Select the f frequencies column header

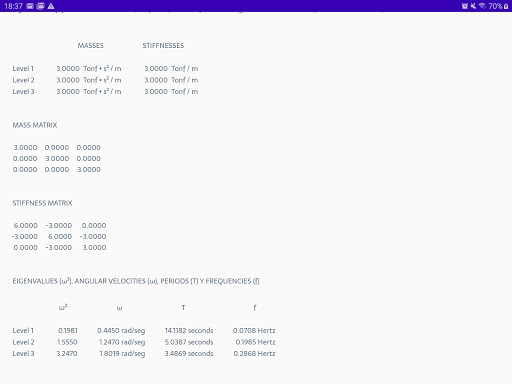click(255, 307)
